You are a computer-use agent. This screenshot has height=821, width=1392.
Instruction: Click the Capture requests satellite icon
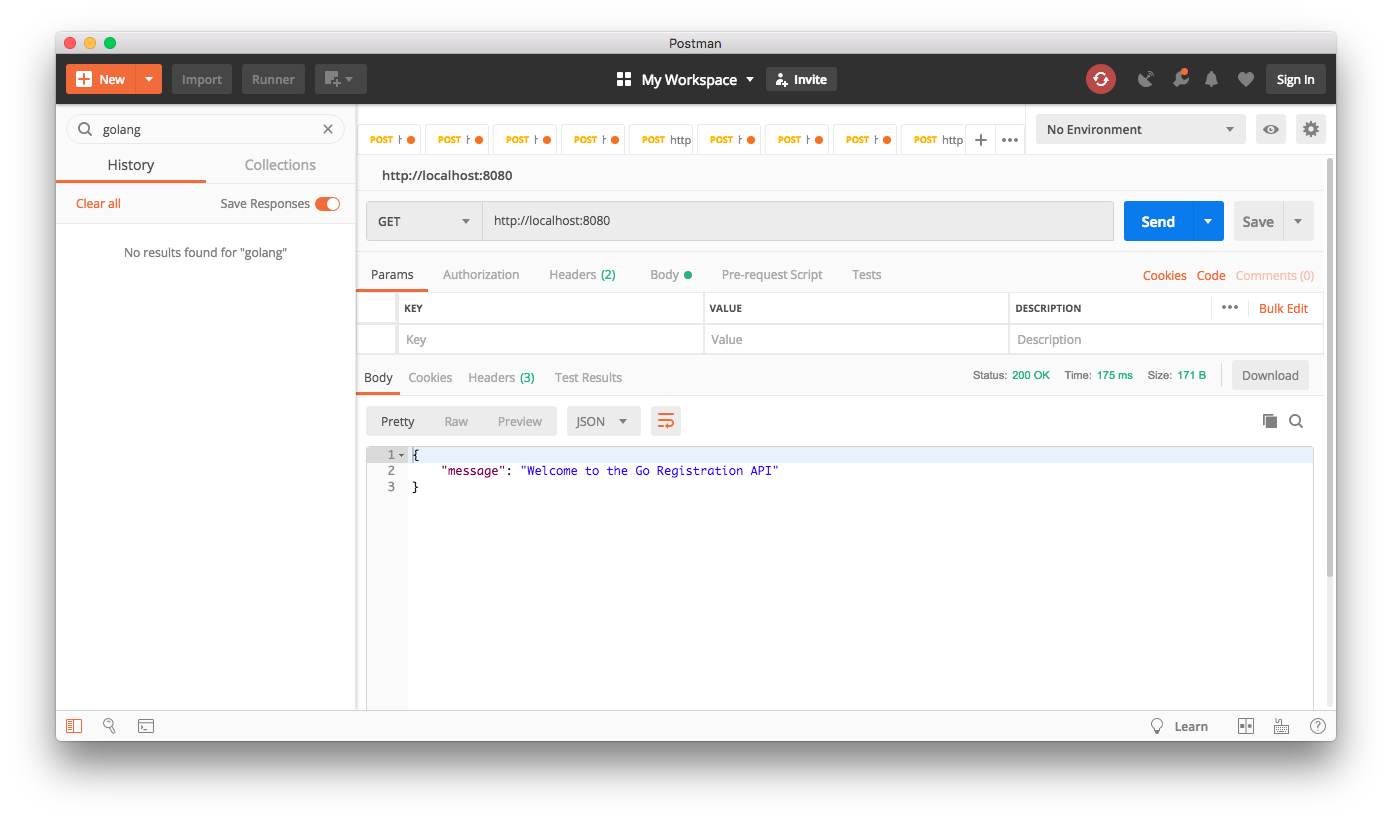click(1146, 78)
